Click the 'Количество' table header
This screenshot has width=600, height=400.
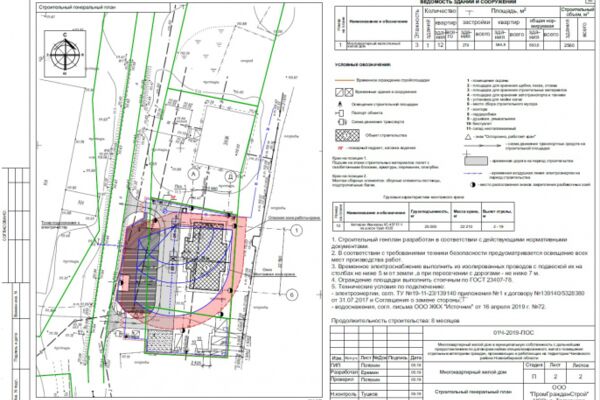click(x=440, y=11)
